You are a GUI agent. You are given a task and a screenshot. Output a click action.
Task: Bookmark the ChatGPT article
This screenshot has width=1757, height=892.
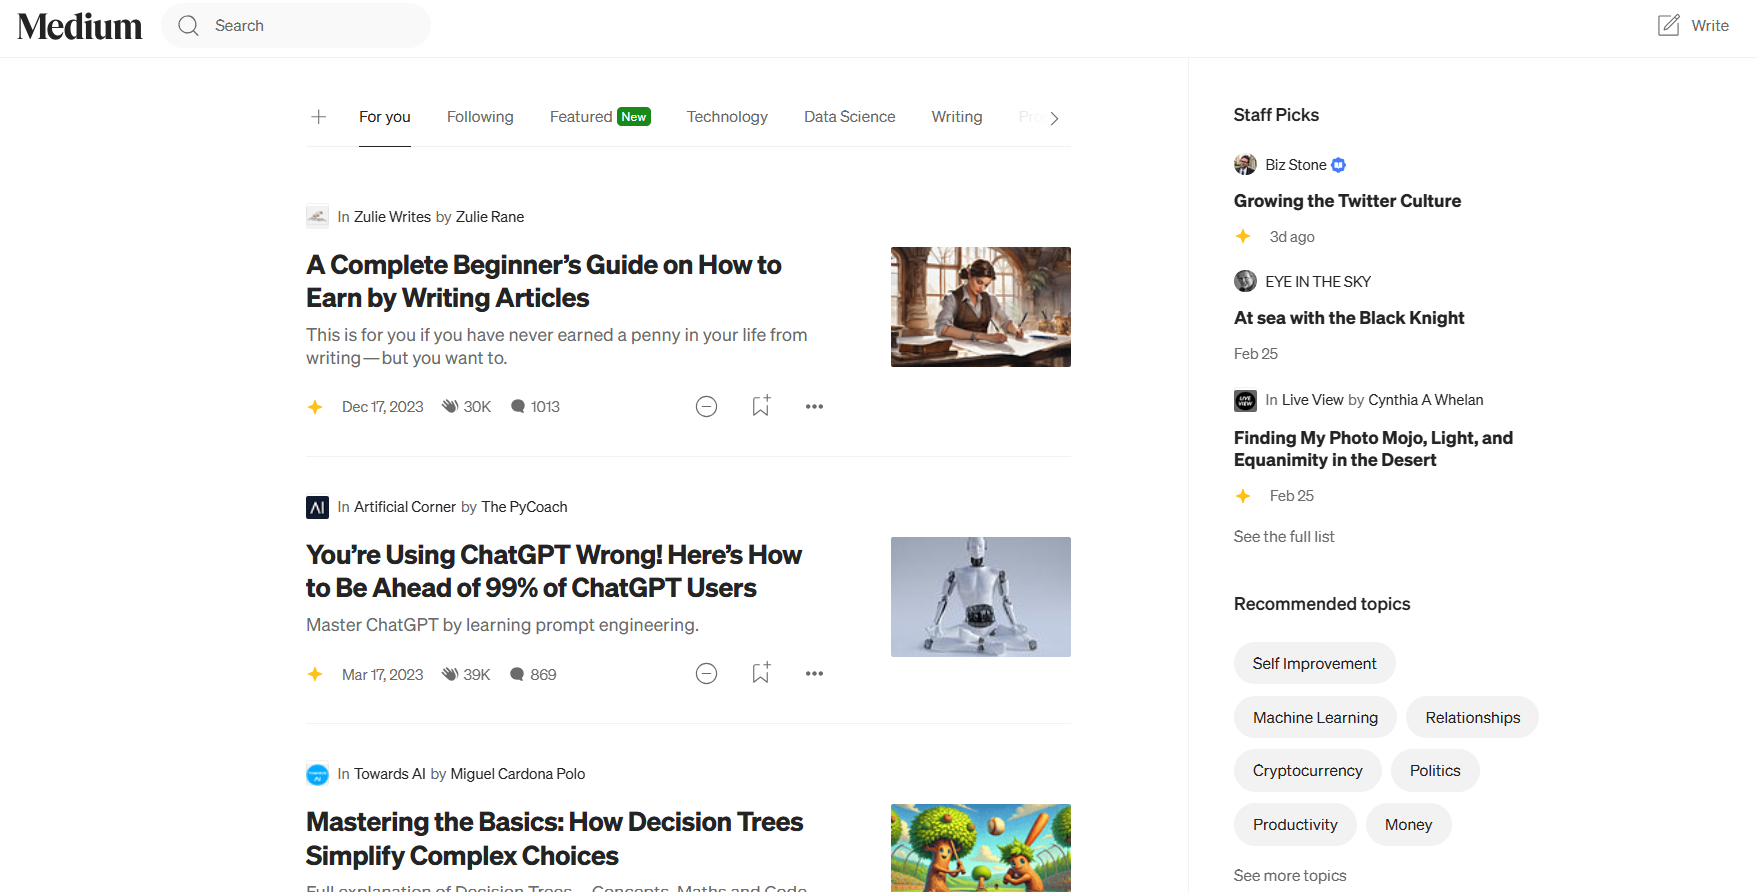[760, 673]
